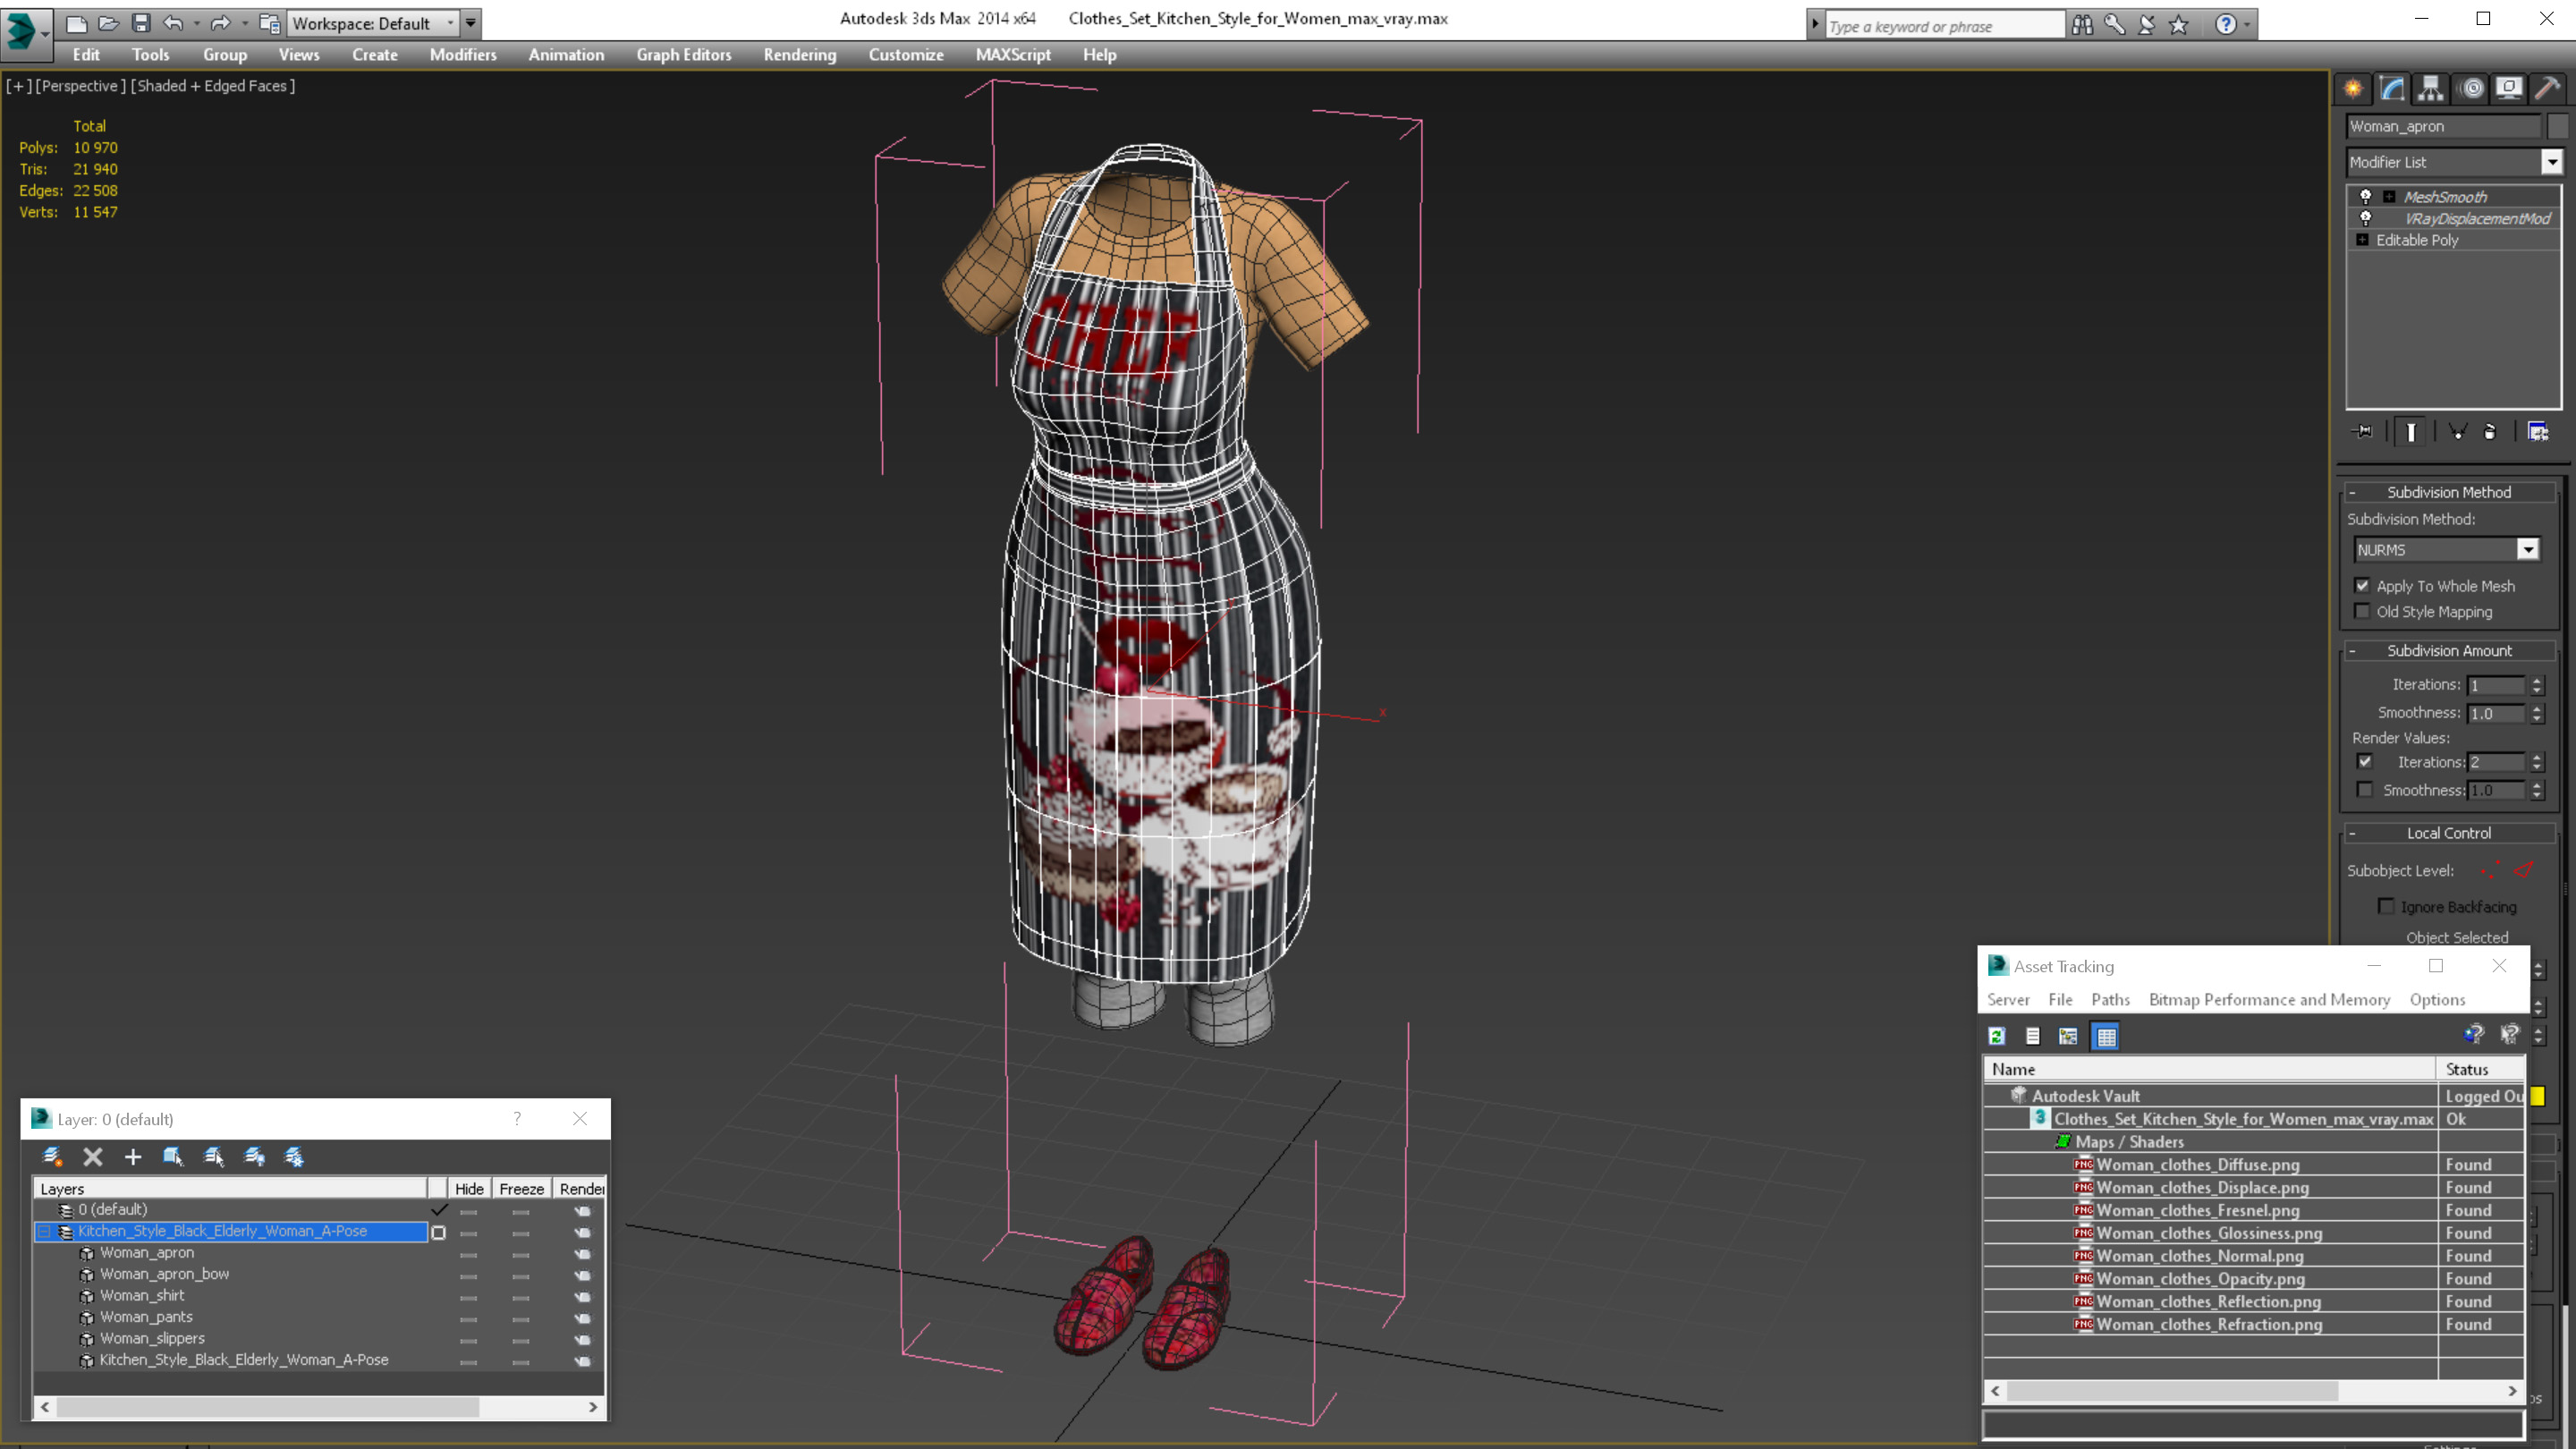Enable Old Style Mapping checkbox
Viewport: 2576px width, 1449px height.
click(x=2363, y=611)
